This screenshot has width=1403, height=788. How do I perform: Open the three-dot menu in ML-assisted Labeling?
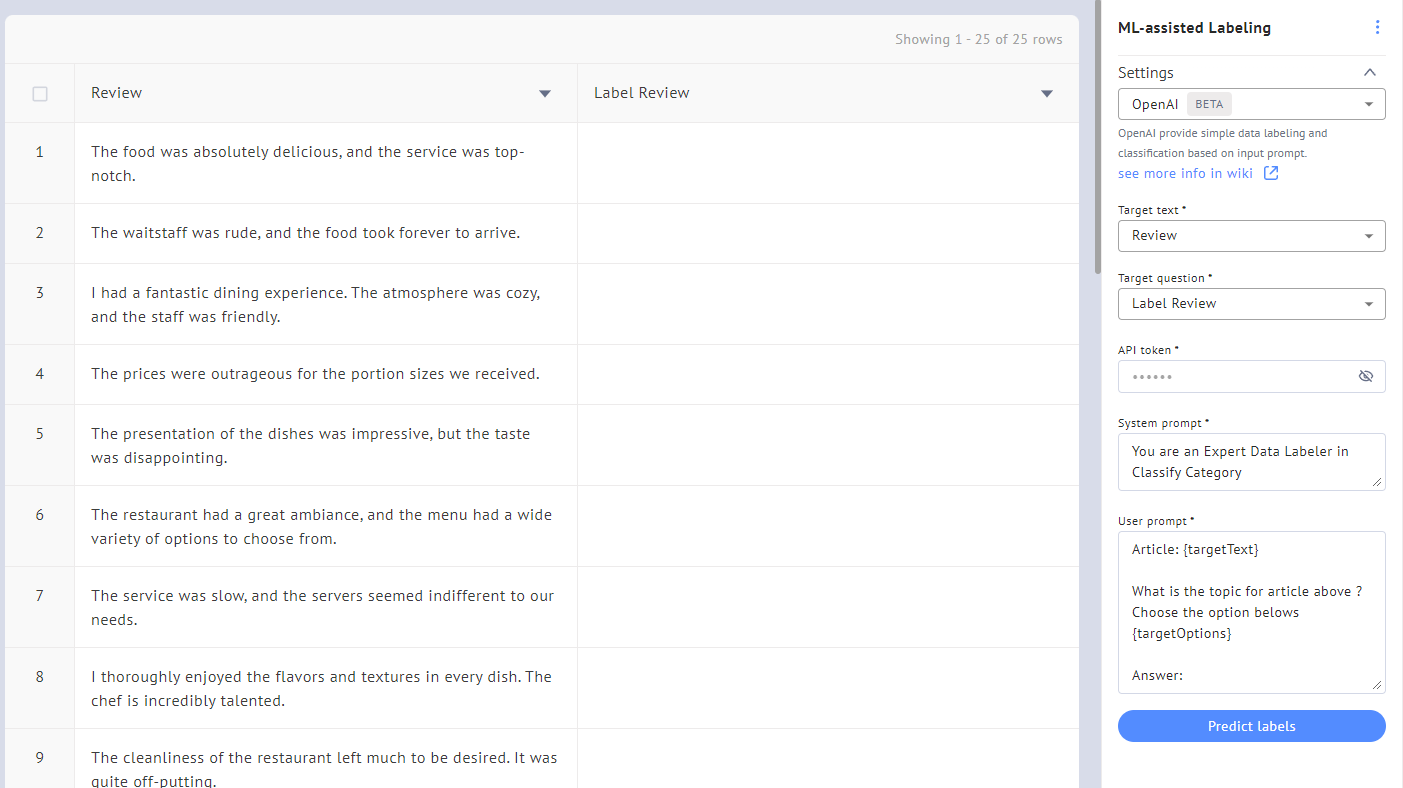(1377, 28)
